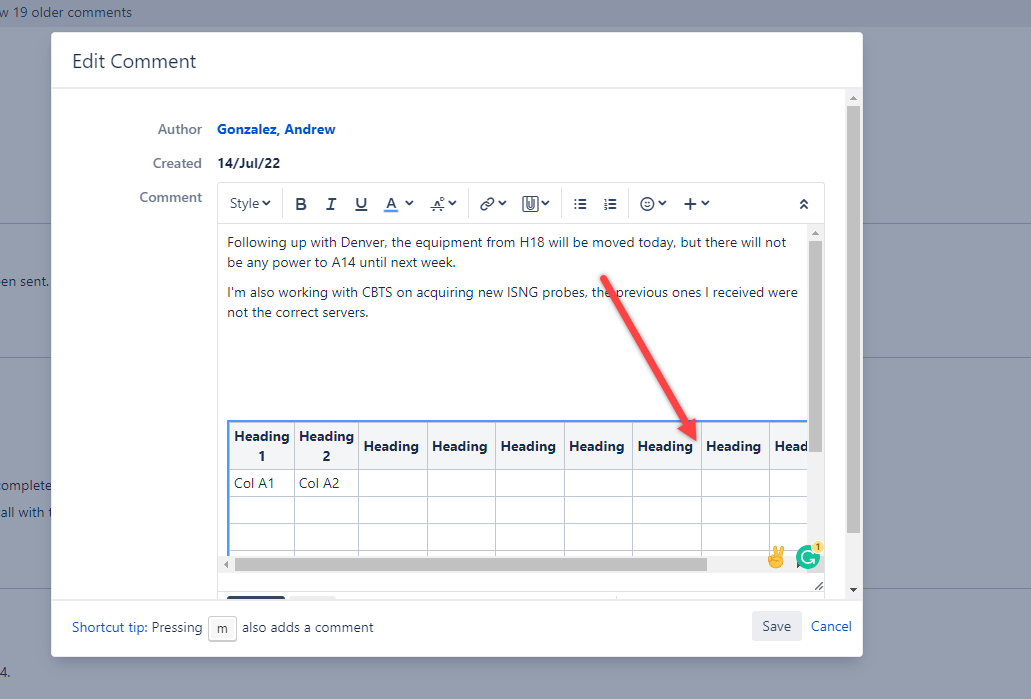Screen dimensions: 1031x699
Task: Open the Style dropdown
Action: 249,203
